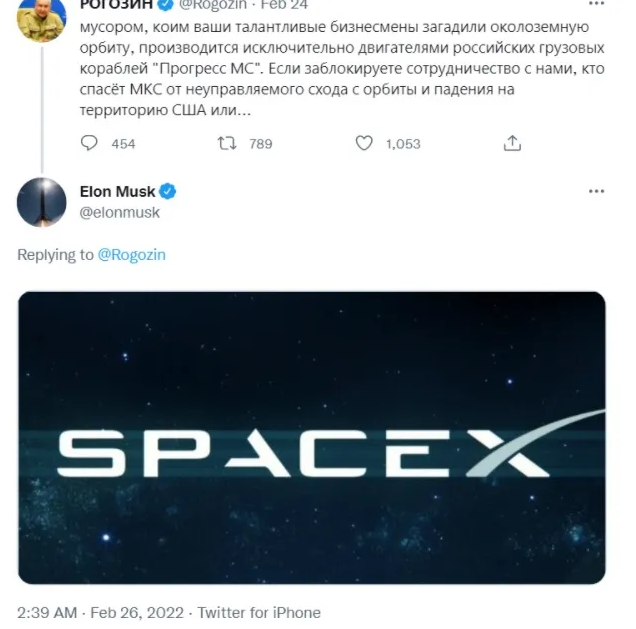This screenshot has width=636, height=629.
Task: Click @Rogozin in the Replying to line
Action: 132,255
